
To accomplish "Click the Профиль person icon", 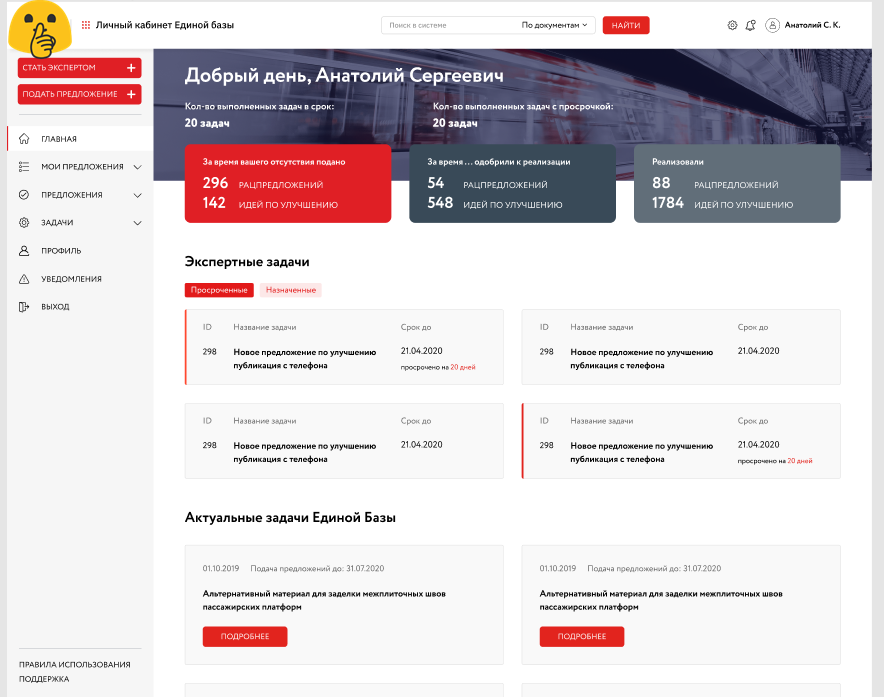I will click(x=24, y=251).
